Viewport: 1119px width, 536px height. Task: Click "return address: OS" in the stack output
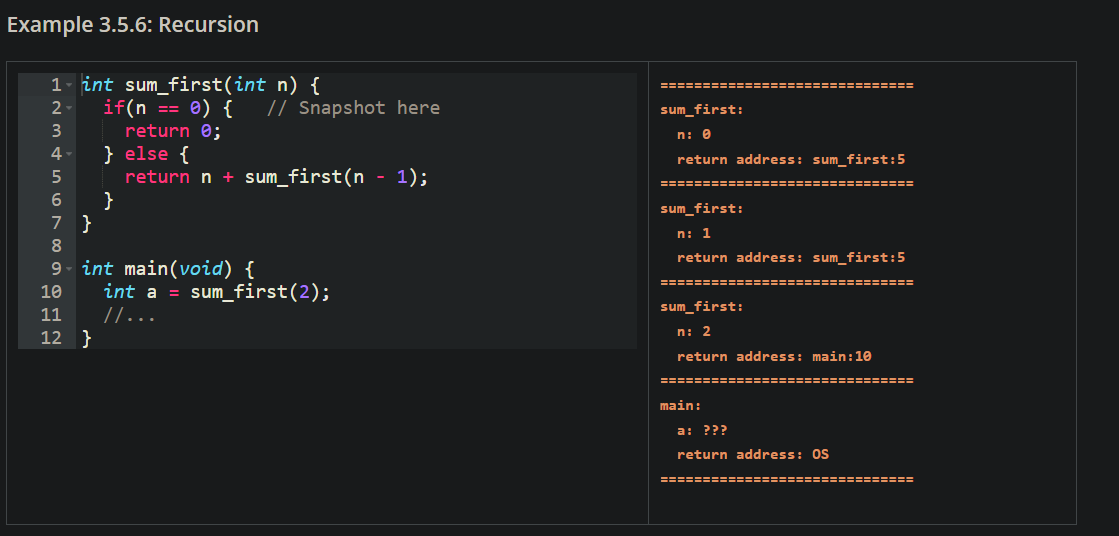click(752, 455)
